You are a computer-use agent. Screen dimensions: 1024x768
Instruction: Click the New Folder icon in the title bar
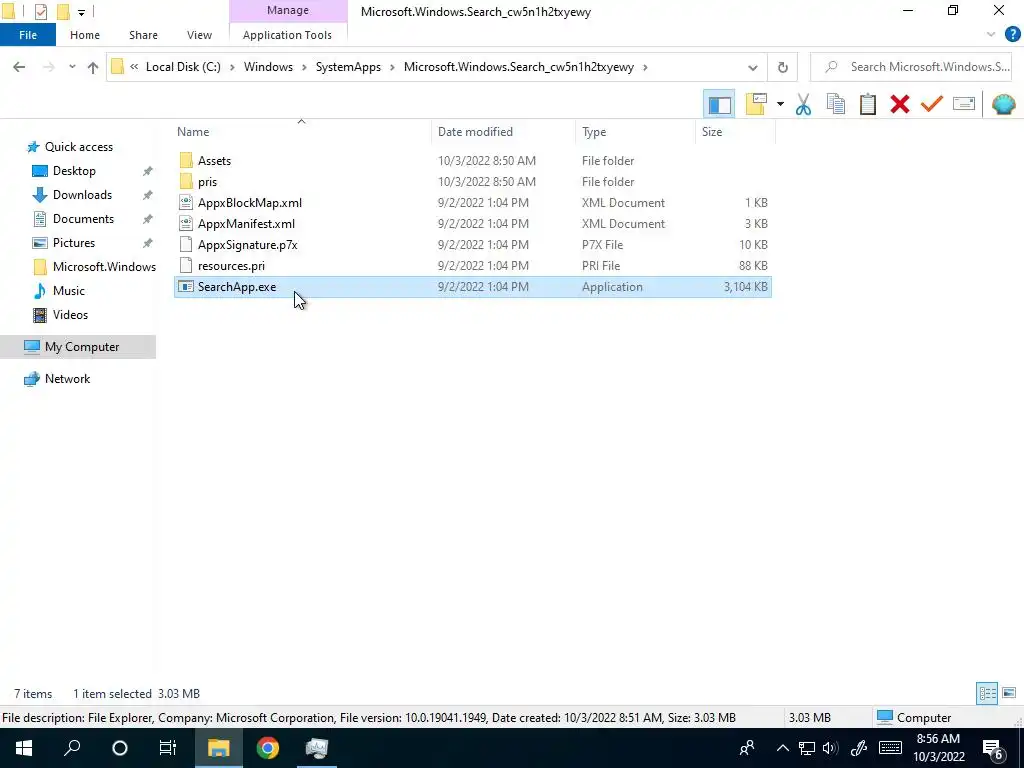point(63,11)
